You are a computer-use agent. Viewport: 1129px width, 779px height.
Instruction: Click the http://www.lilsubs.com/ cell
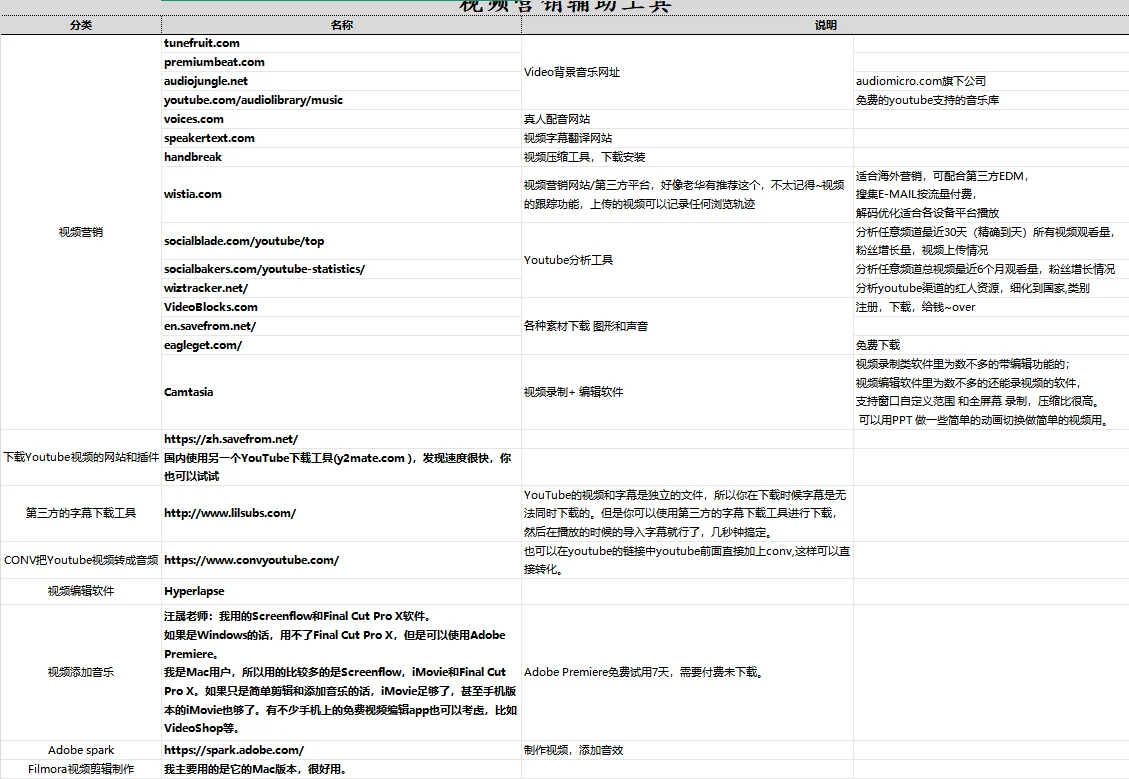tap(341, 513)
